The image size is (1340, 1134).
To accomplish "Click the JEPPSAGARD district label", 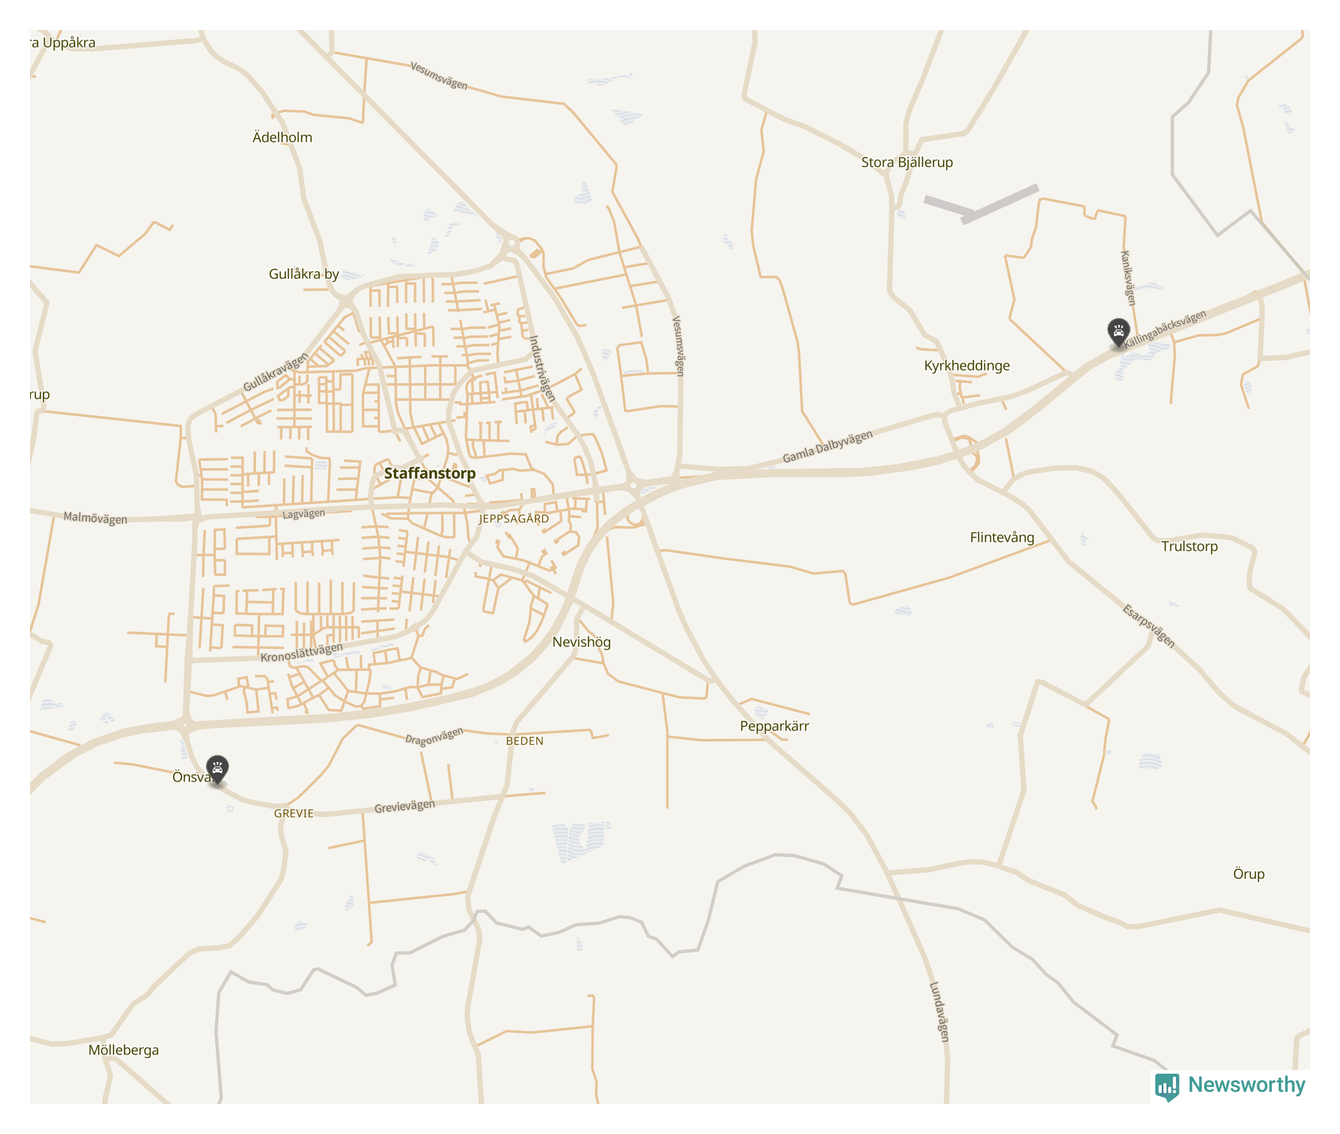I will pos(514,519).
